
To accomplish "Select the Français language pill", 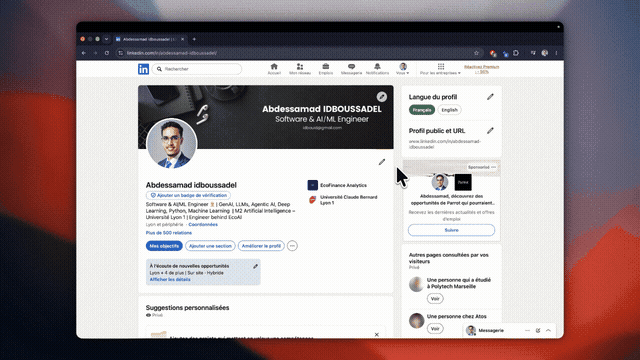I will pos(422,110).
